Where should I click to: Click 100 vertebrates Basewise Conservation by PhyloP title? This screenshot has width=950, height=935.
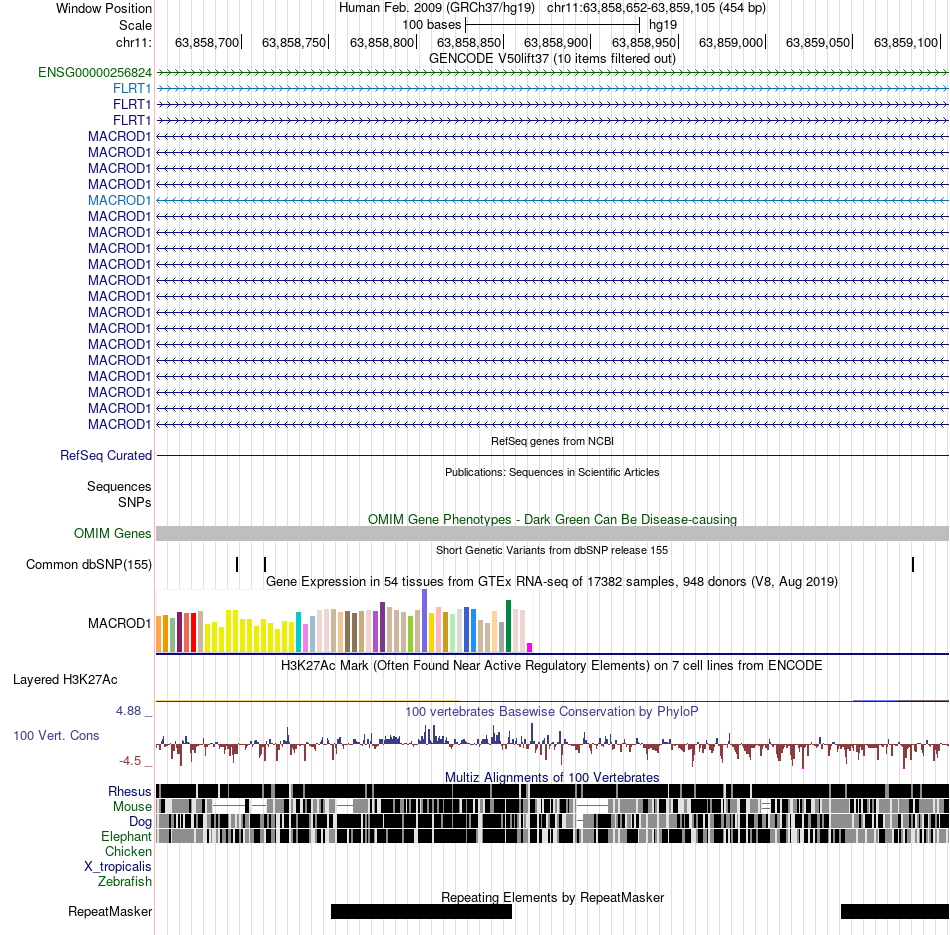(552, 712)
